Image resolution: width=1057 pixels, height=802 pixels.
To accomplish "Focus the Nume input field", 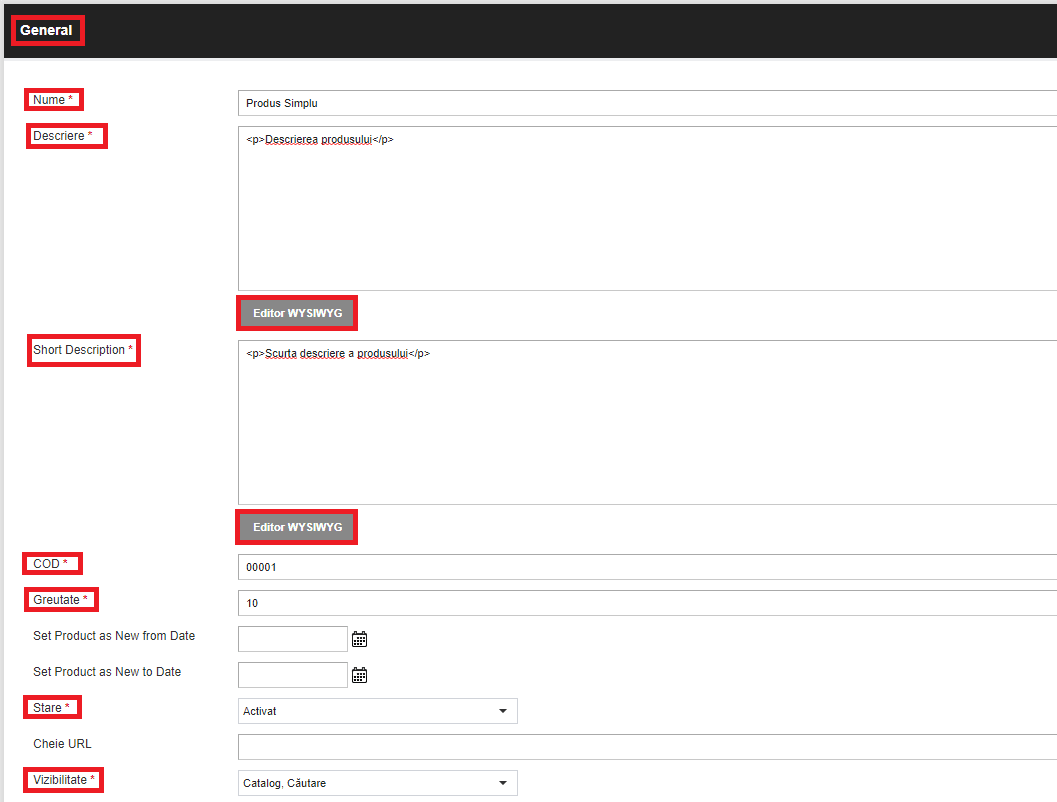I will [647, 103].
